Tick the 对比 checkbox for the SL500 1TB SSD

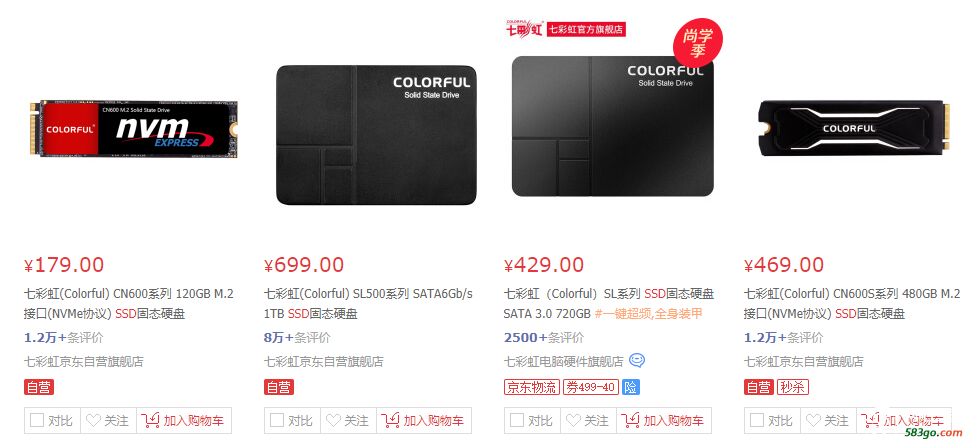[x=277, y=420]
